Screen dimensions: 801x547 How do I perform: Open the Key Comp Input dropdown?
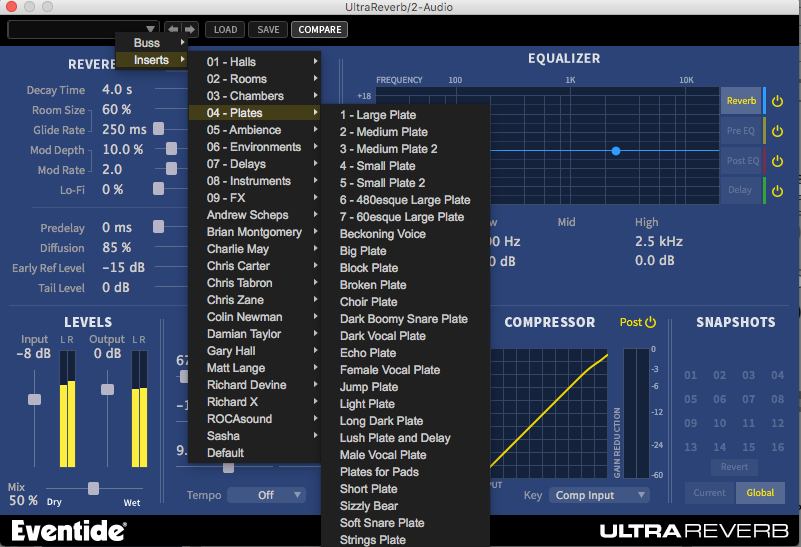(599, 495)
